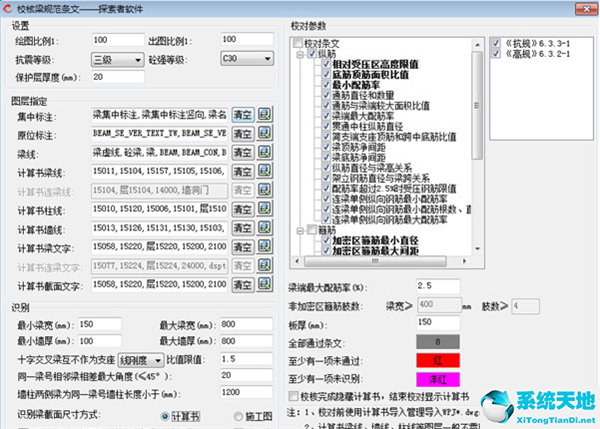Click the tree vertical scrollbar up arrow
This screenshot has width=600, height=429.
click(477, 44)
